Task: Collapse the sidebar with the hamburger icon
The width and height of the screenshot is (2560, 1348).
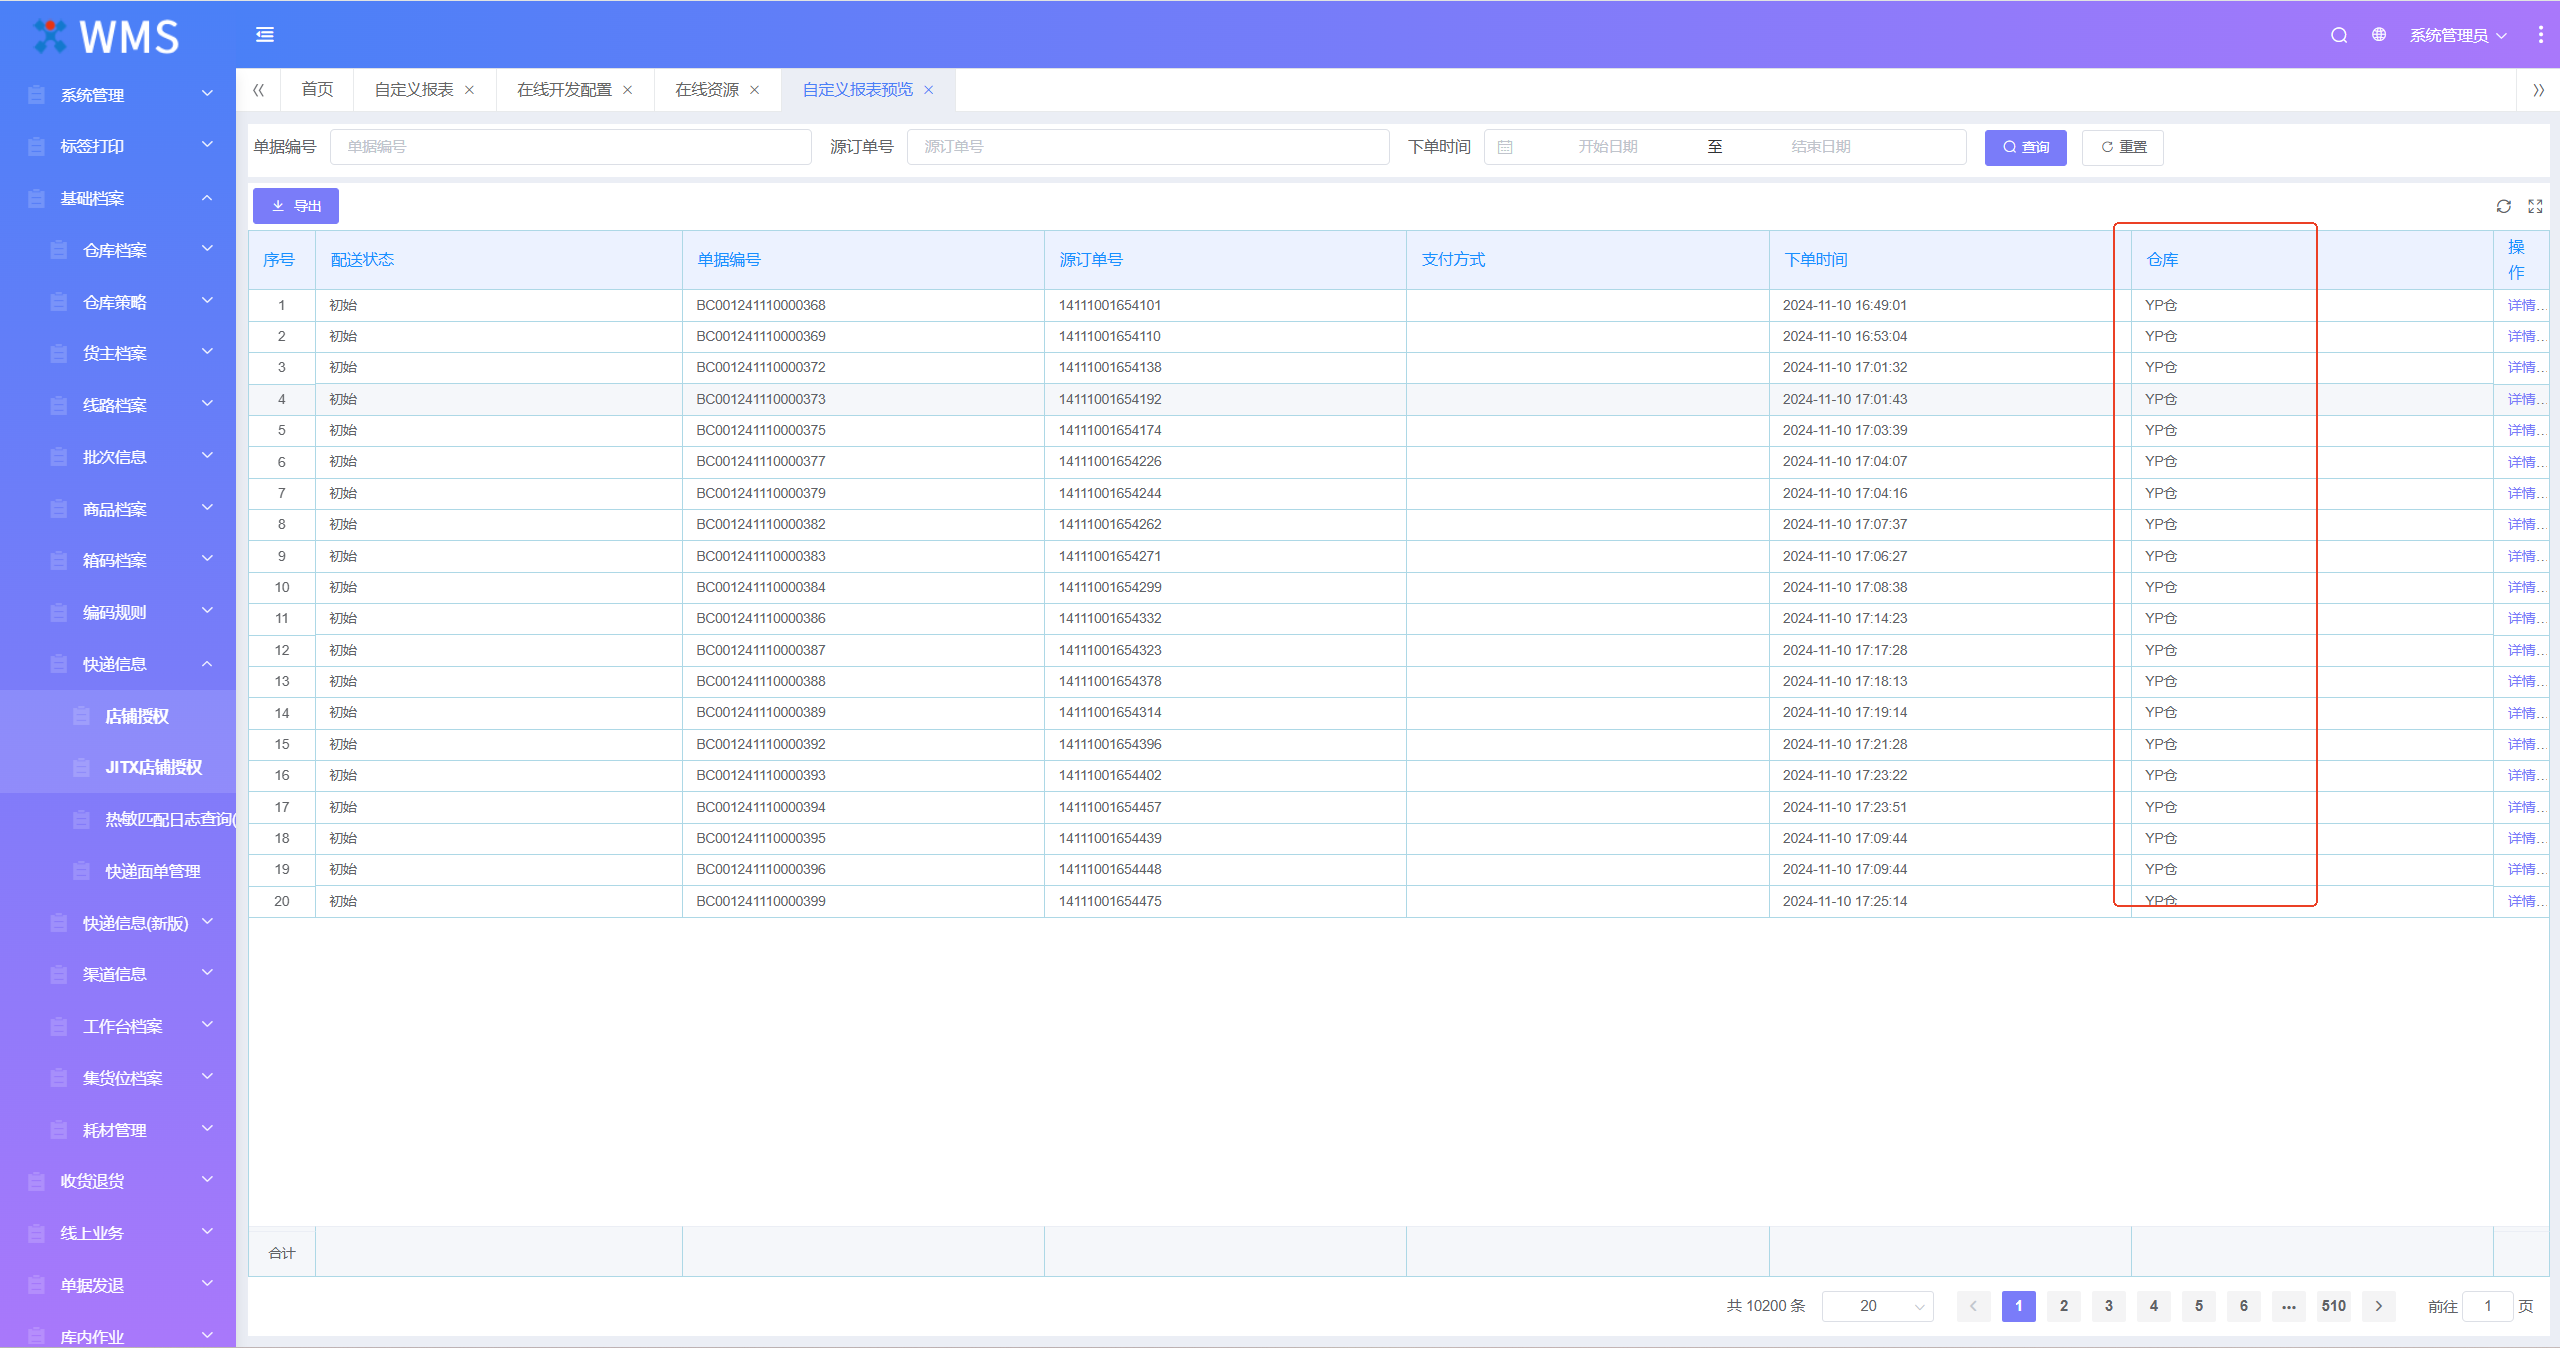Action: tap(265, 35)
